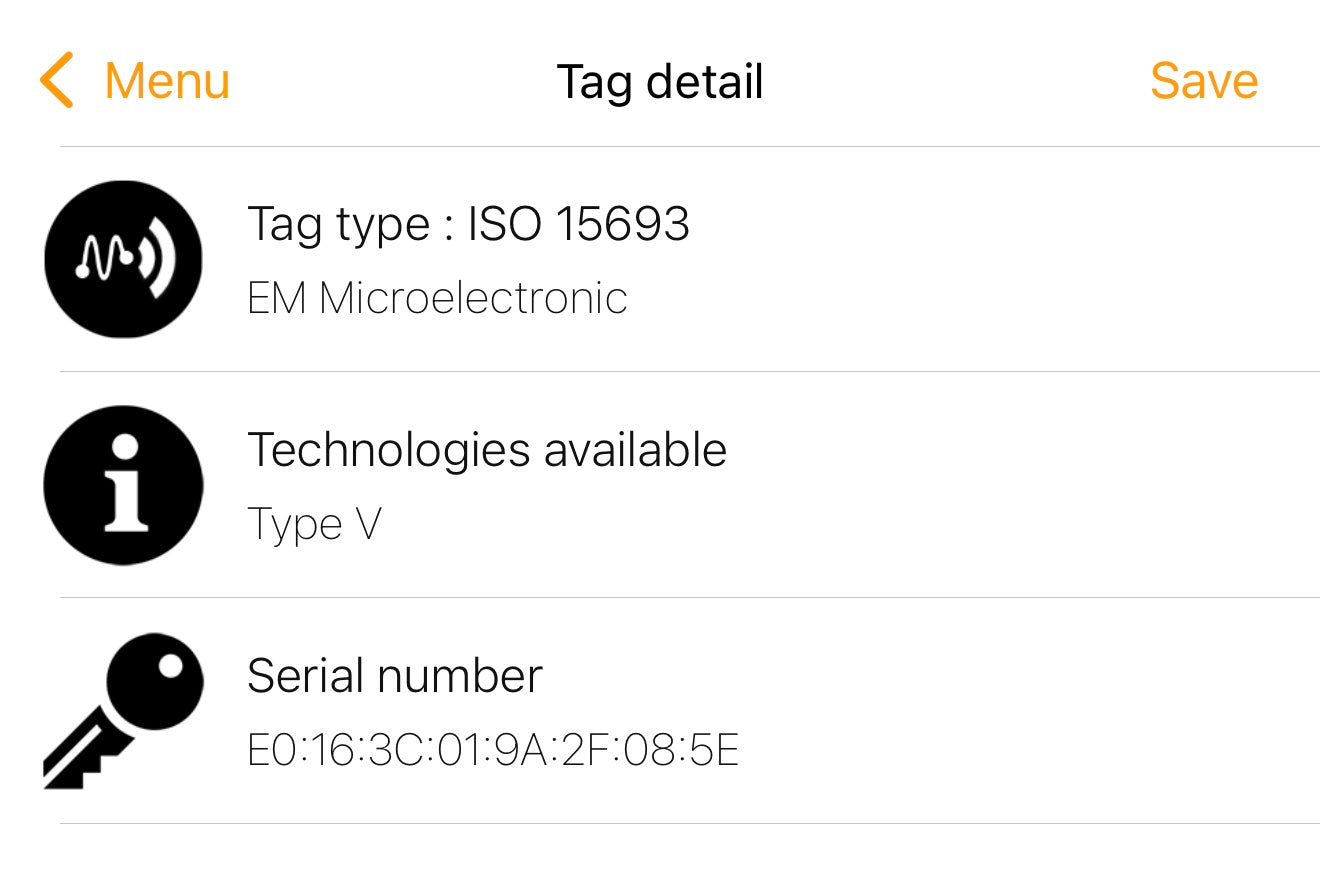Tap the 'ISO 15693' standard value
Screen dimensions: 1320x891
pos(579,224)
